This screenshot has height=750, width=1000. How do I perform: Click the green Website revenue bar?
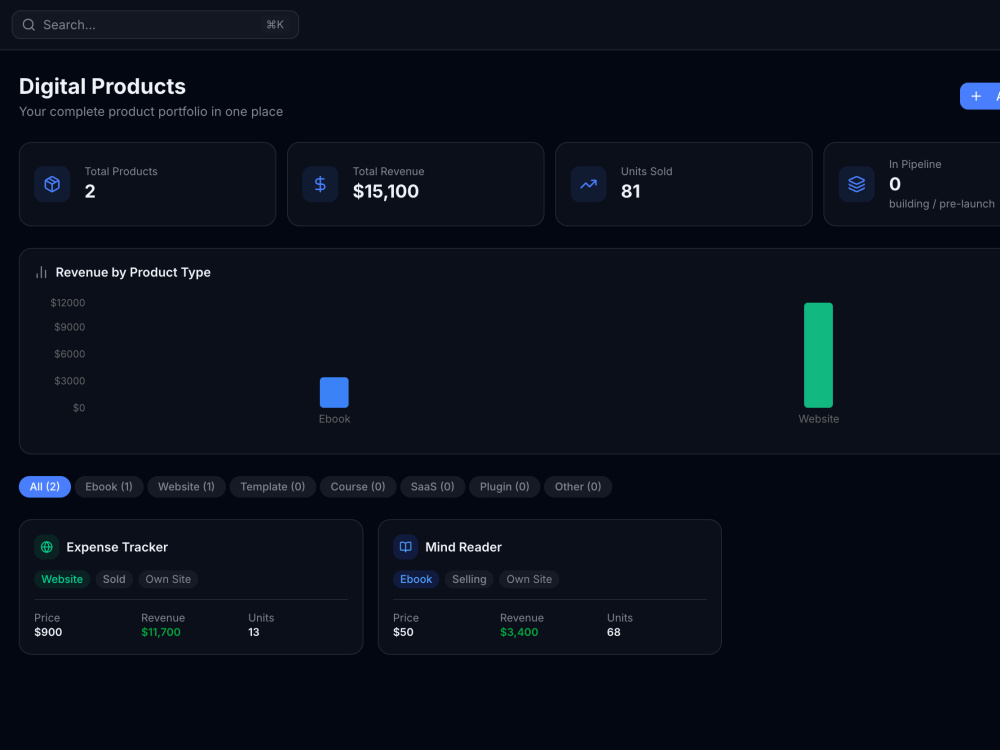[x=818, y=355]
